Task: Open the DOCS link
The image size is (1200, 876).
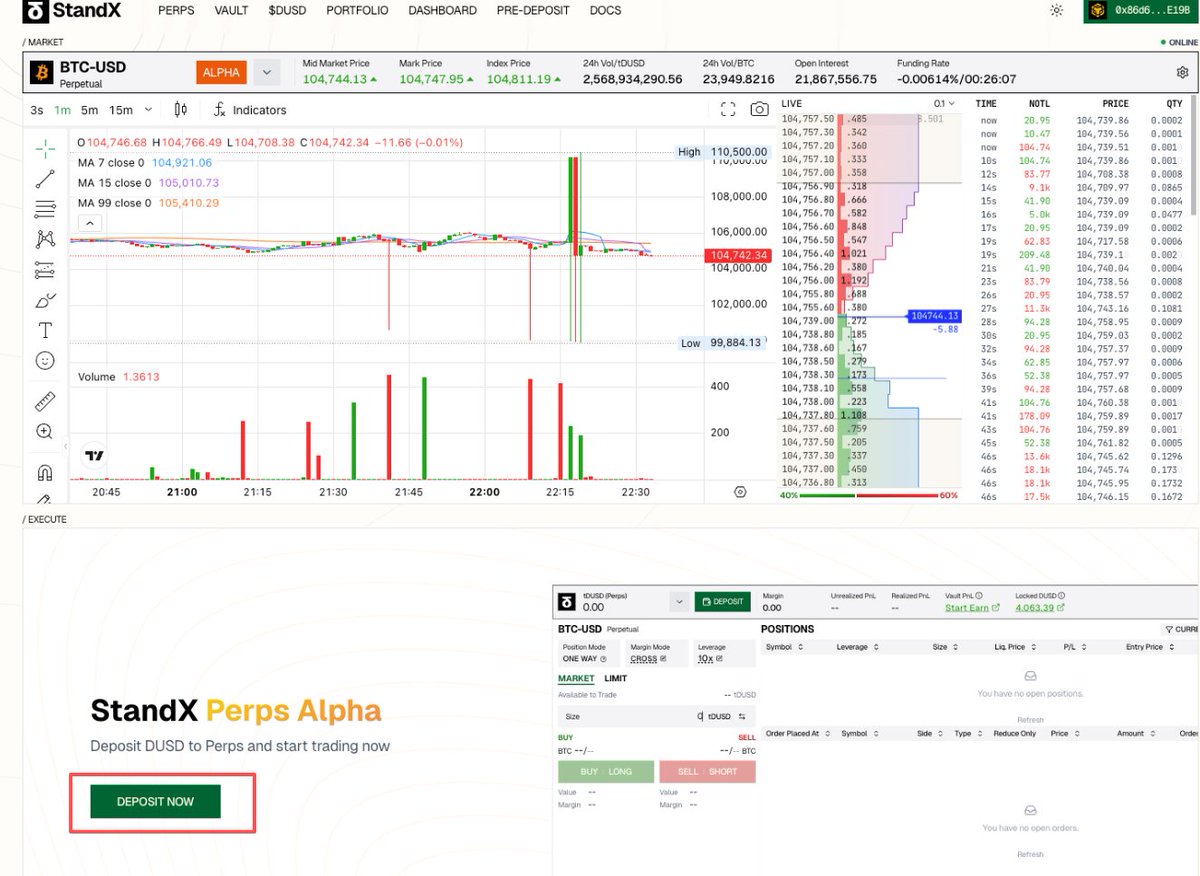Action: point(605,11)
